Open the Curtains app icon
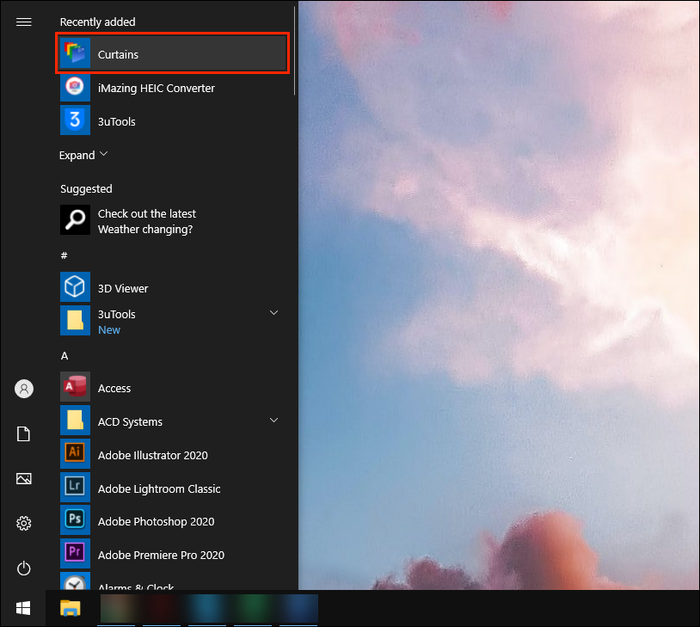 [75, 53]
